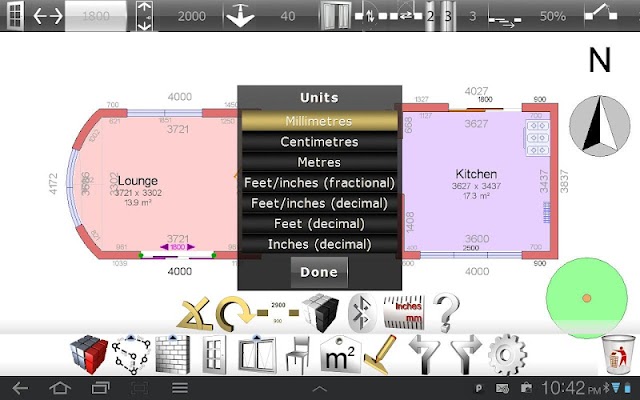
Task: Flip the window vertically with up-down arrows
Action: (369, 16)
